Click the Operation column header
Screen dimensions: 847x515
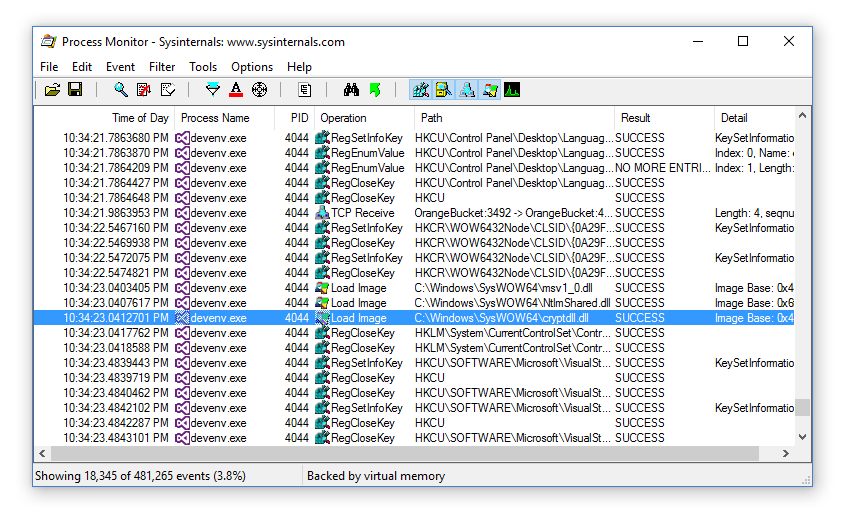click(x=344, y=118)
